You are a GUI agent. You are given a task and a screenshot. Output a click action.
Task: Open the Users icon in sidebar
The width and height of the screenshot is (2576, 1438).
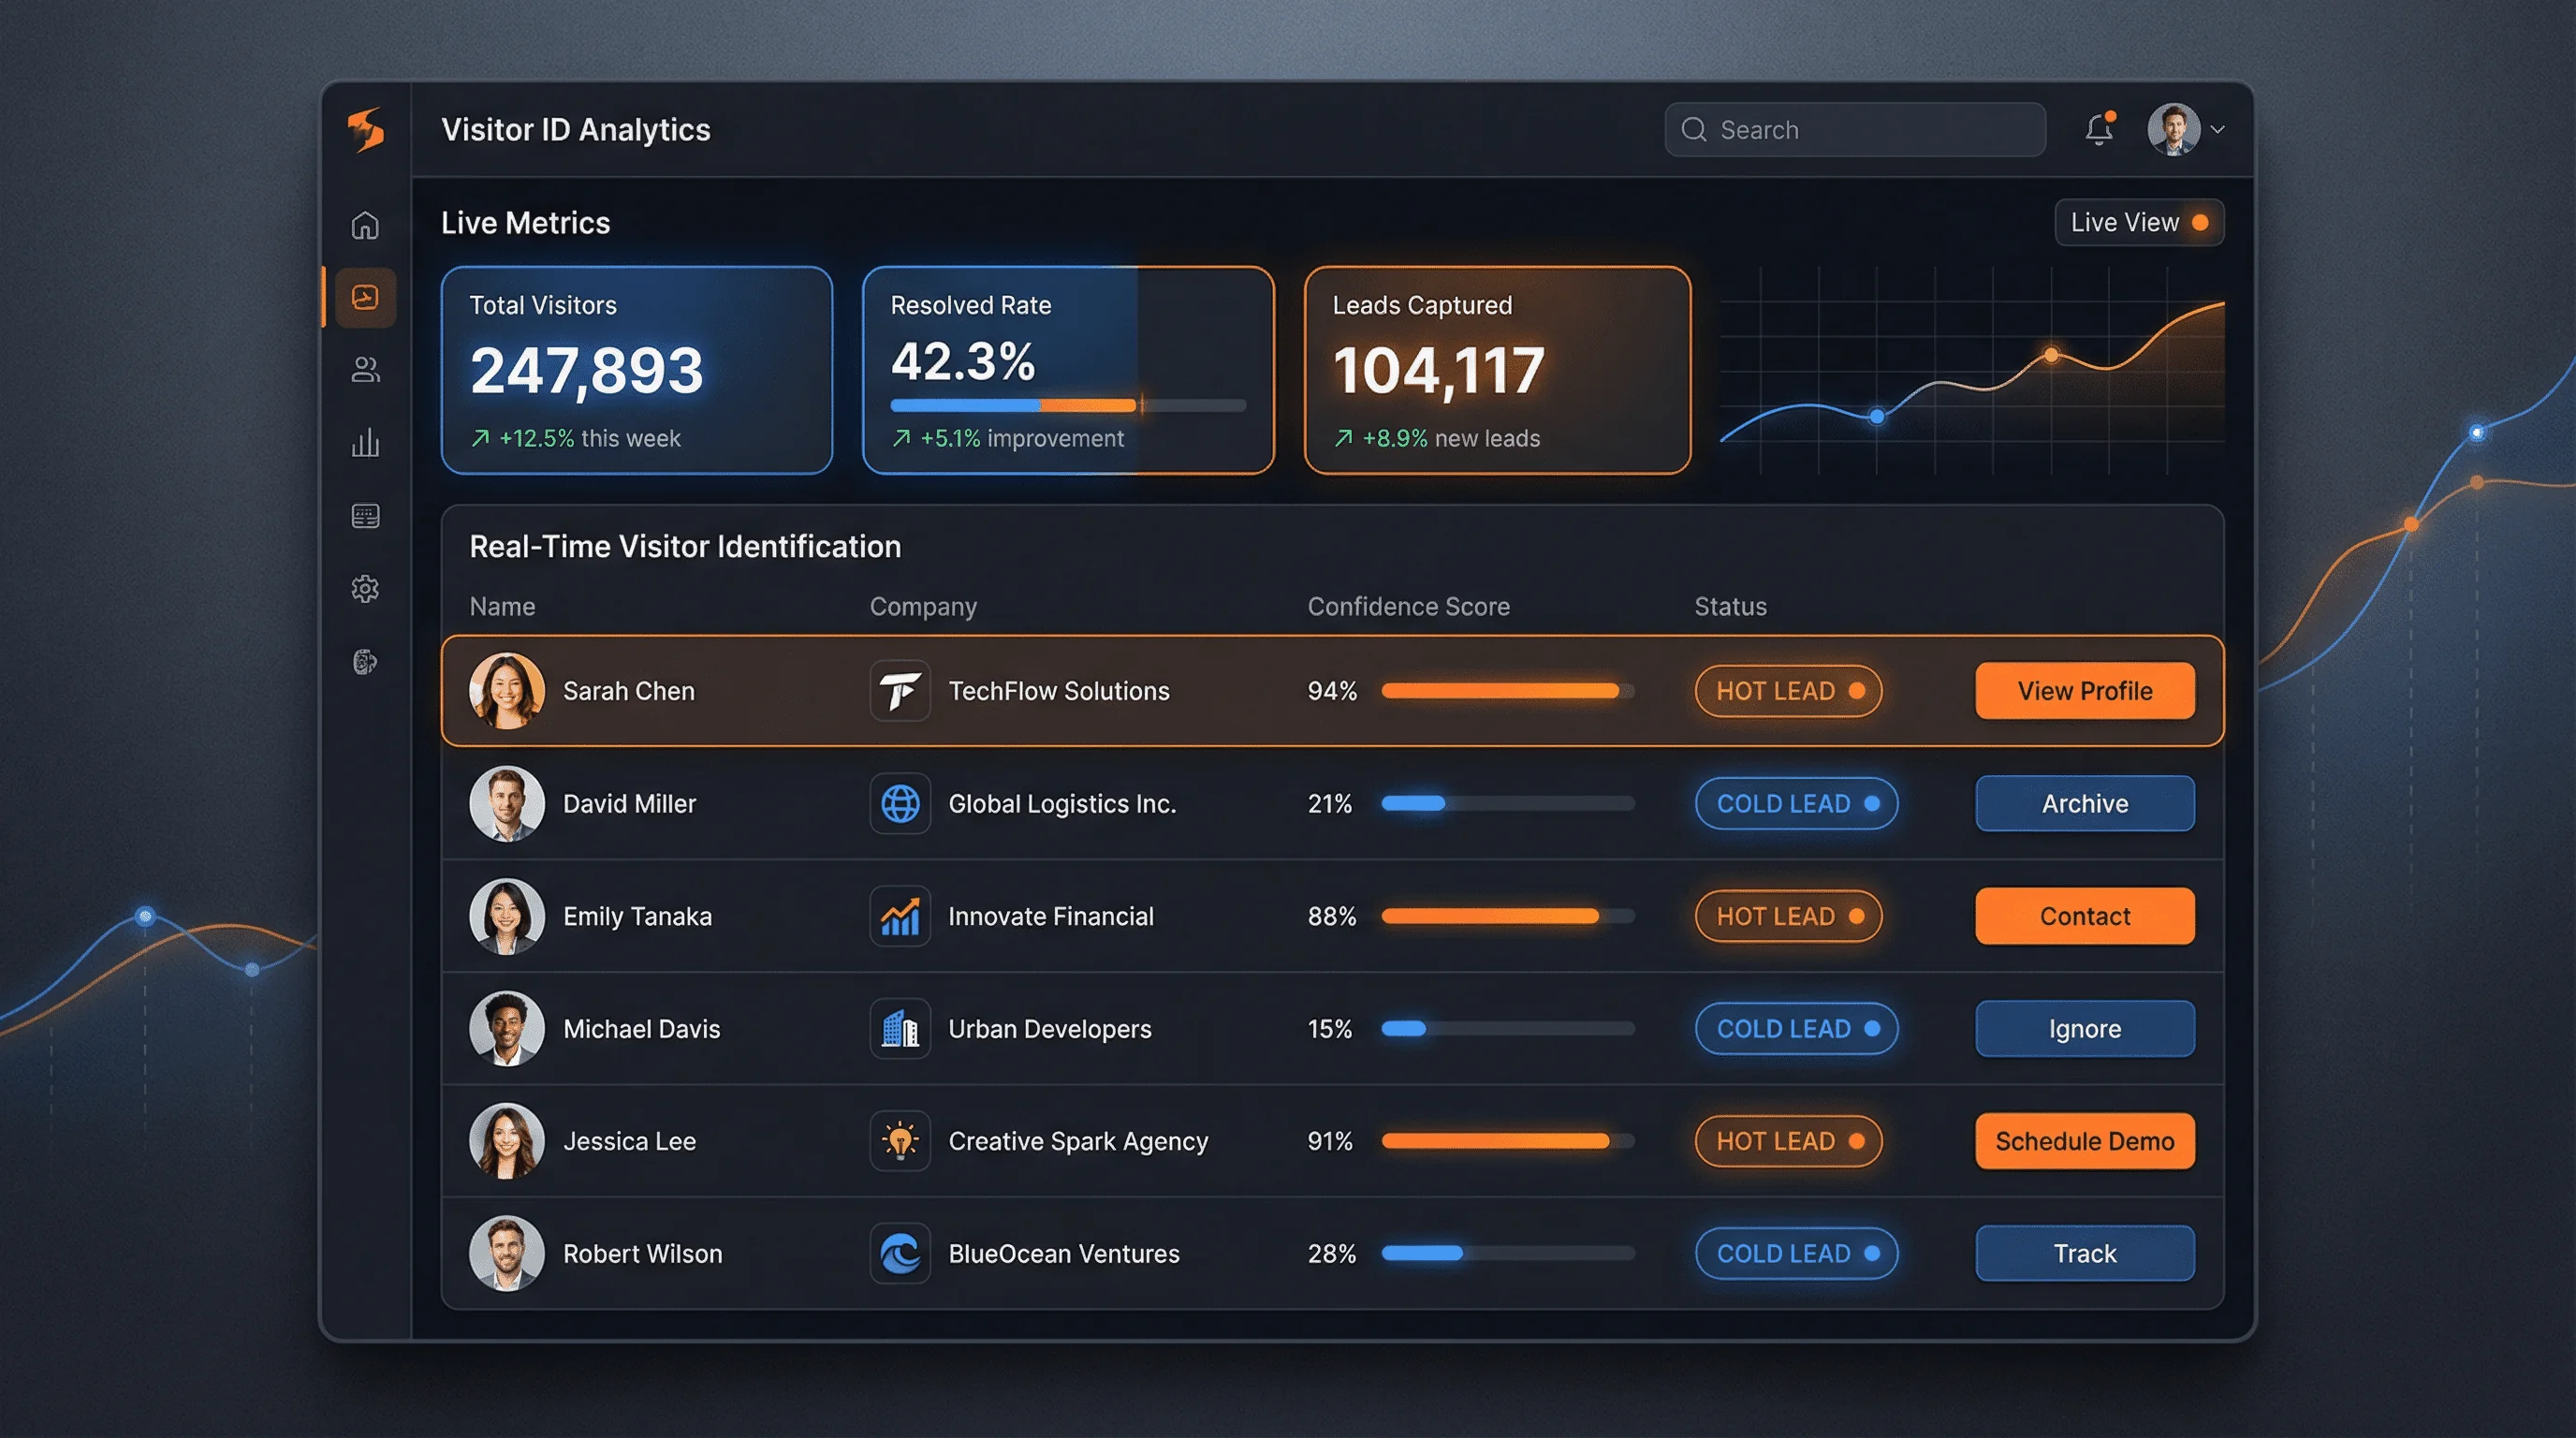point(365,370)
